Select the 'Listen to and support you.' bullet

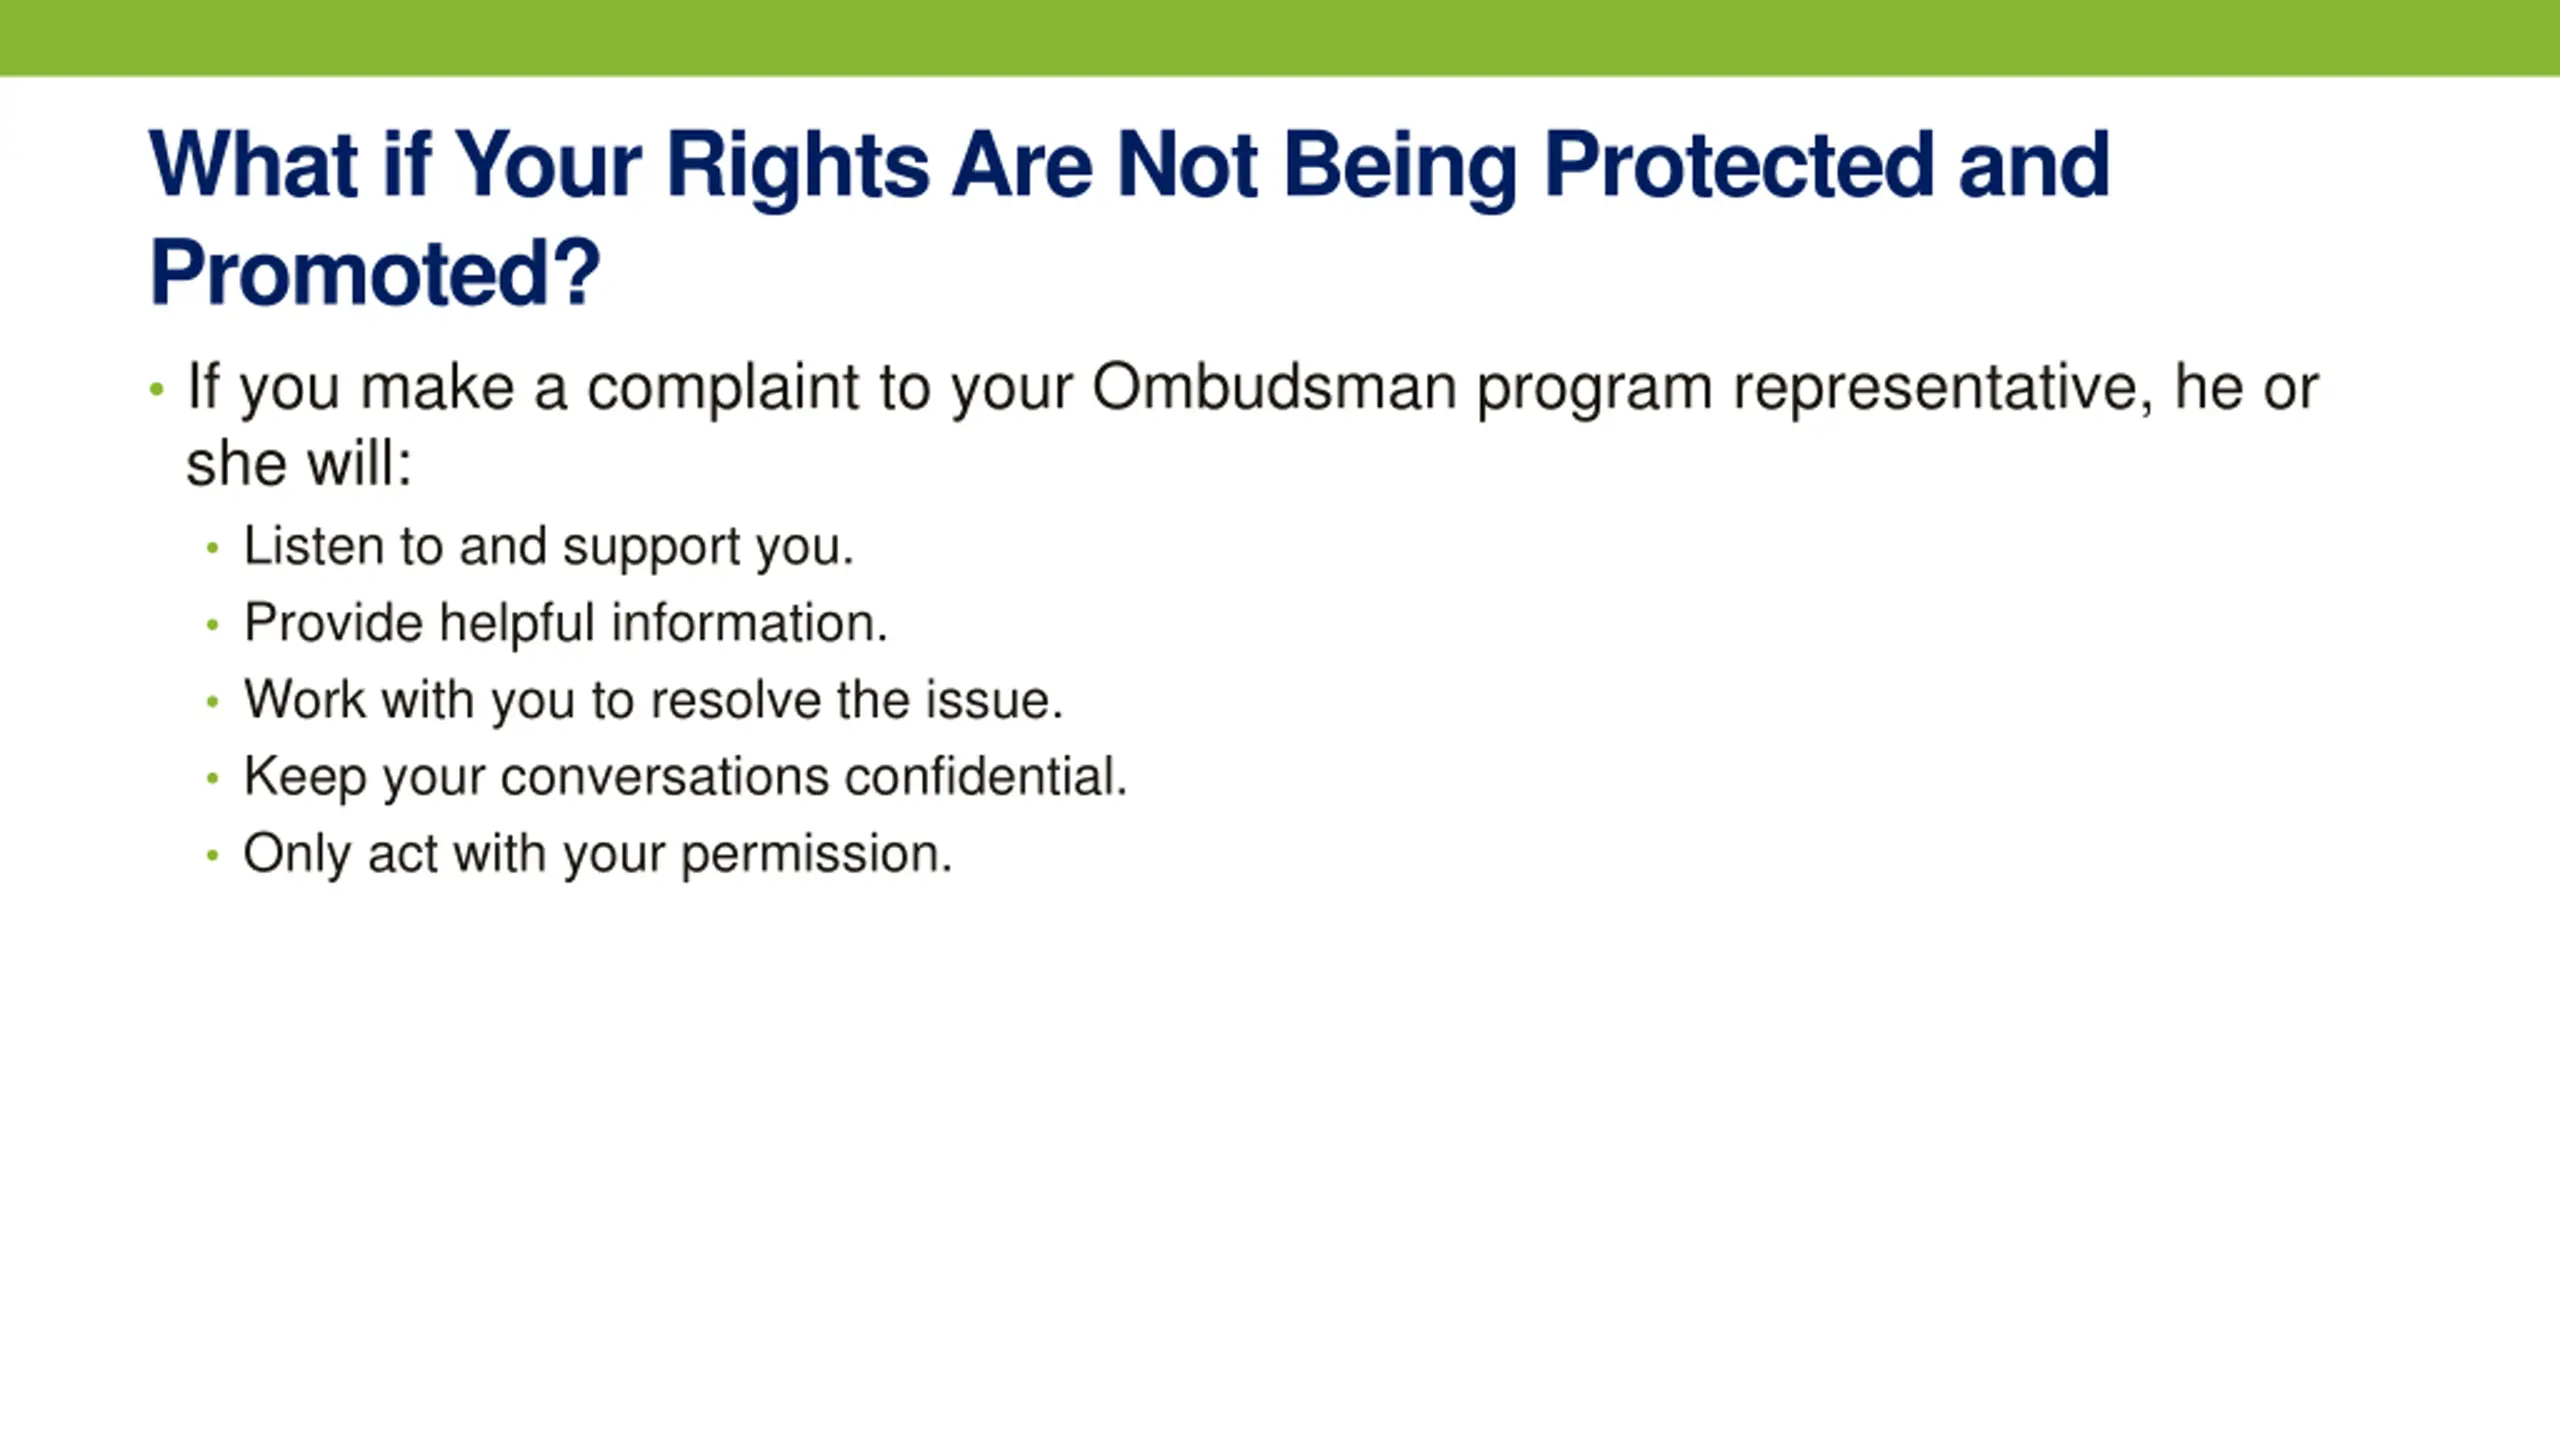549,547
